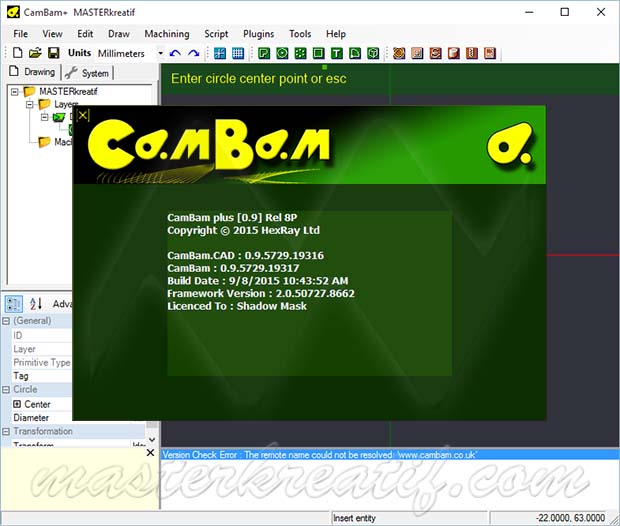Image resolution: width=620 pixels, height=526 pixels.
Task: Click the last orange machining toolbar icon
Action: click(490, 53)
